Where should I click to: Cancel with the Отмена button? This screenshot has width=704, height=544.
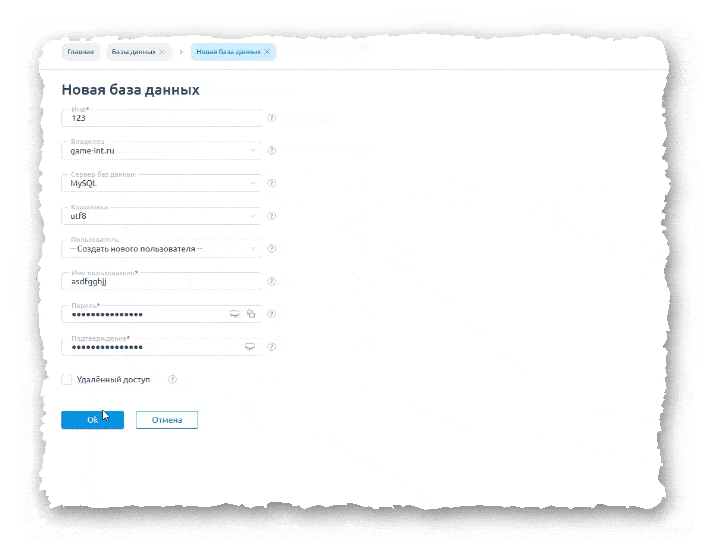click(167, 420)
